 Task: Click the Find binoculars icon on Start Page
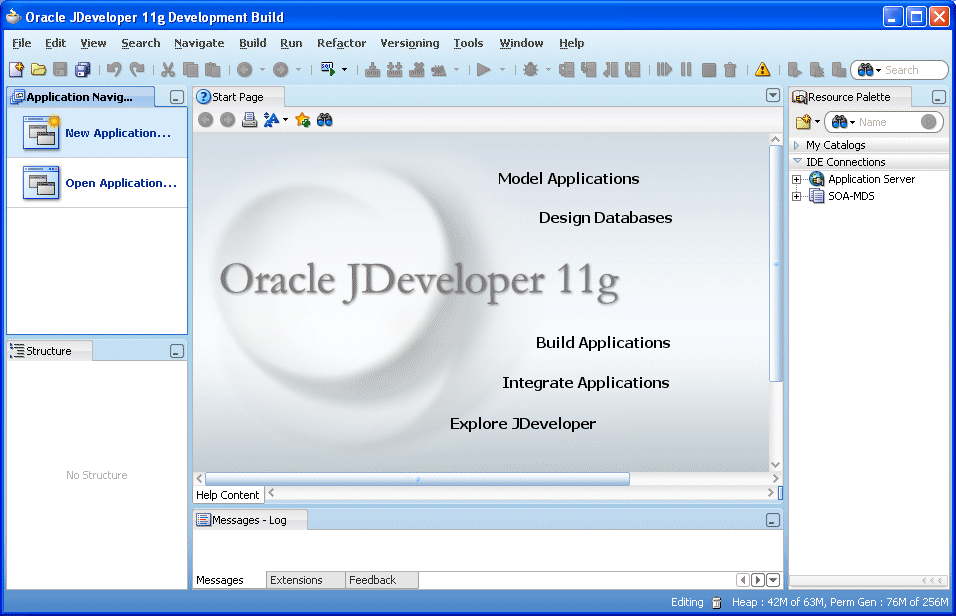[x=324, y=120]
